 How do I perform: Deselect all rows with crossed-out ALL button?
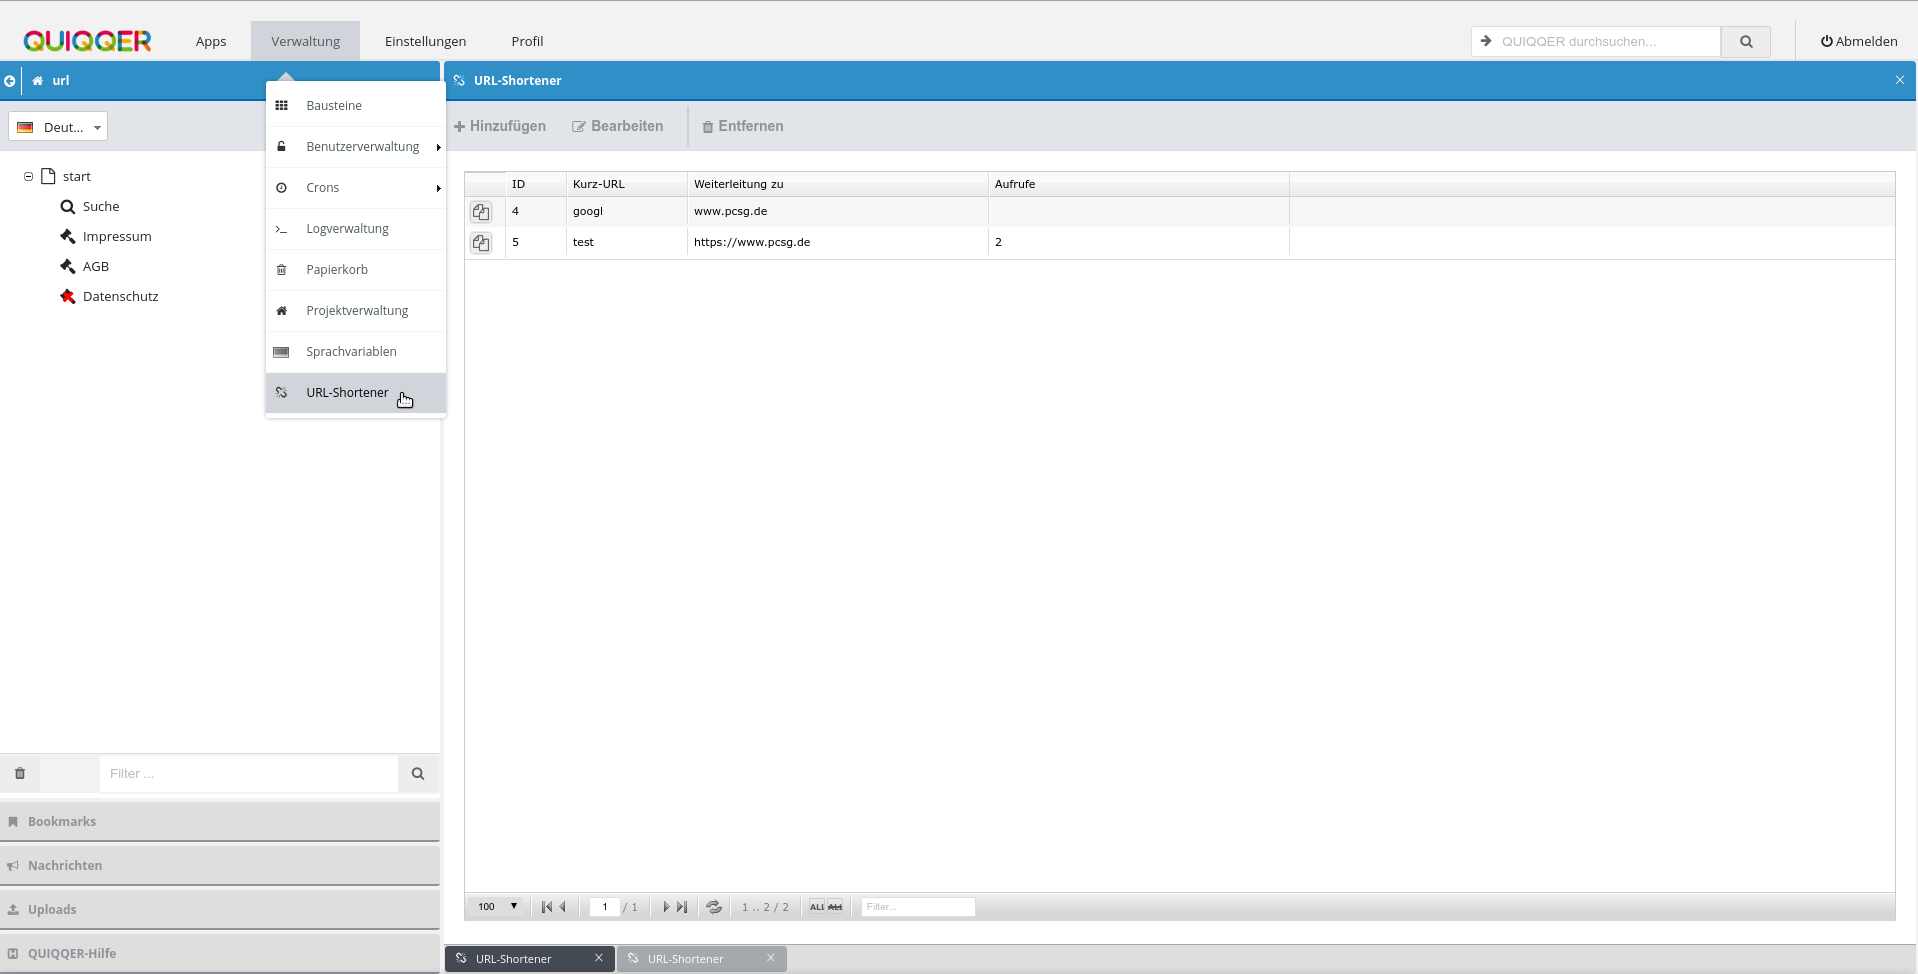(835, 907)
